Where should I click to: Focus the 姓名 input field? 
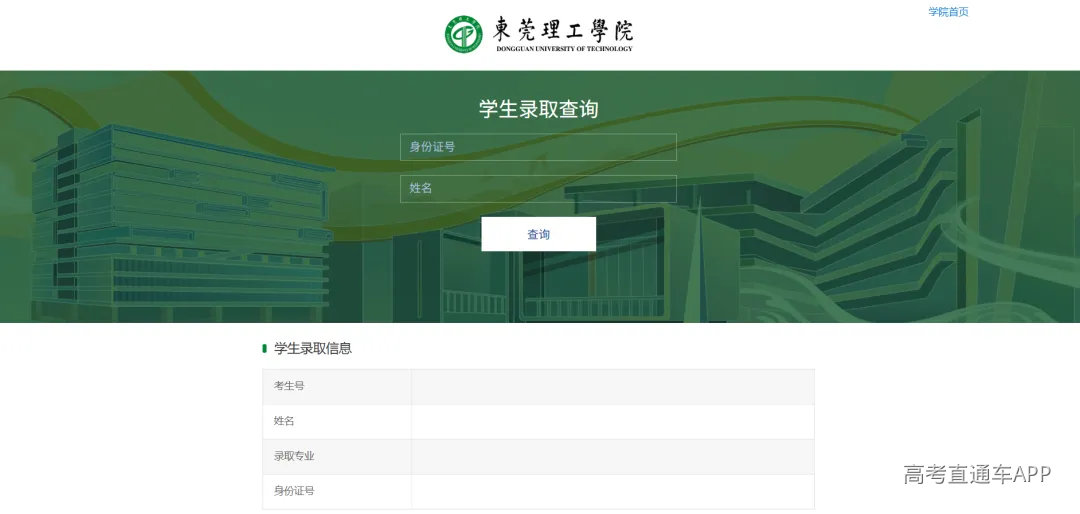(x=538, y=189)
